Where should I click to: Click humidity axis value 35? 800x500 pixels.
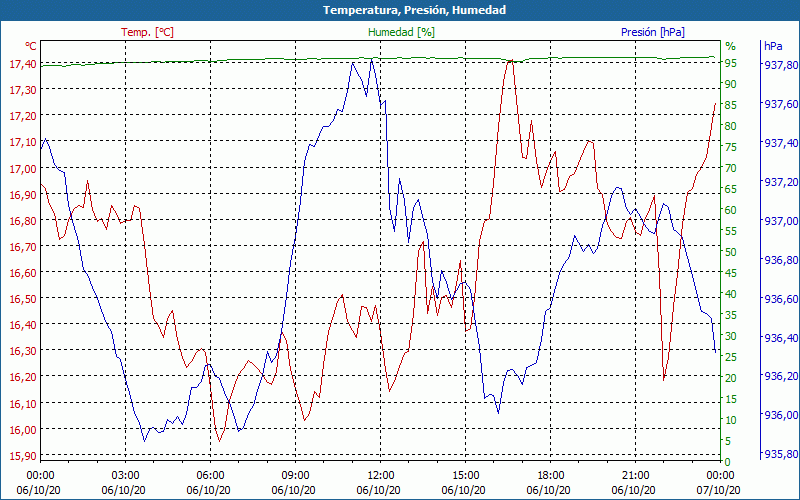[731, 315]
